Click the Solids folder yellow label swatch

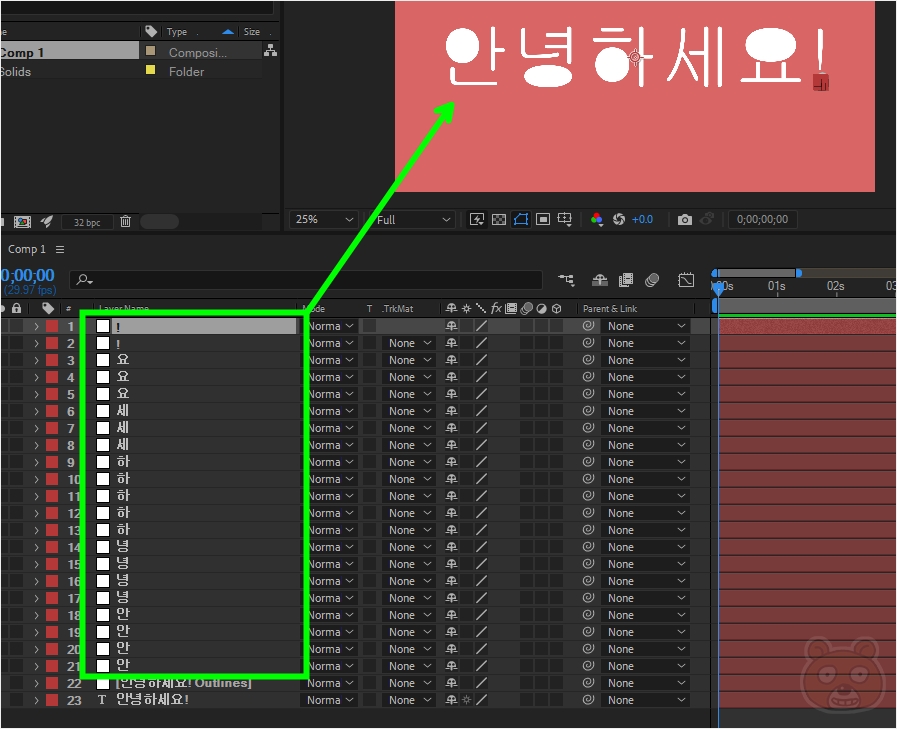pyautogui.click(x=151, y=70)
